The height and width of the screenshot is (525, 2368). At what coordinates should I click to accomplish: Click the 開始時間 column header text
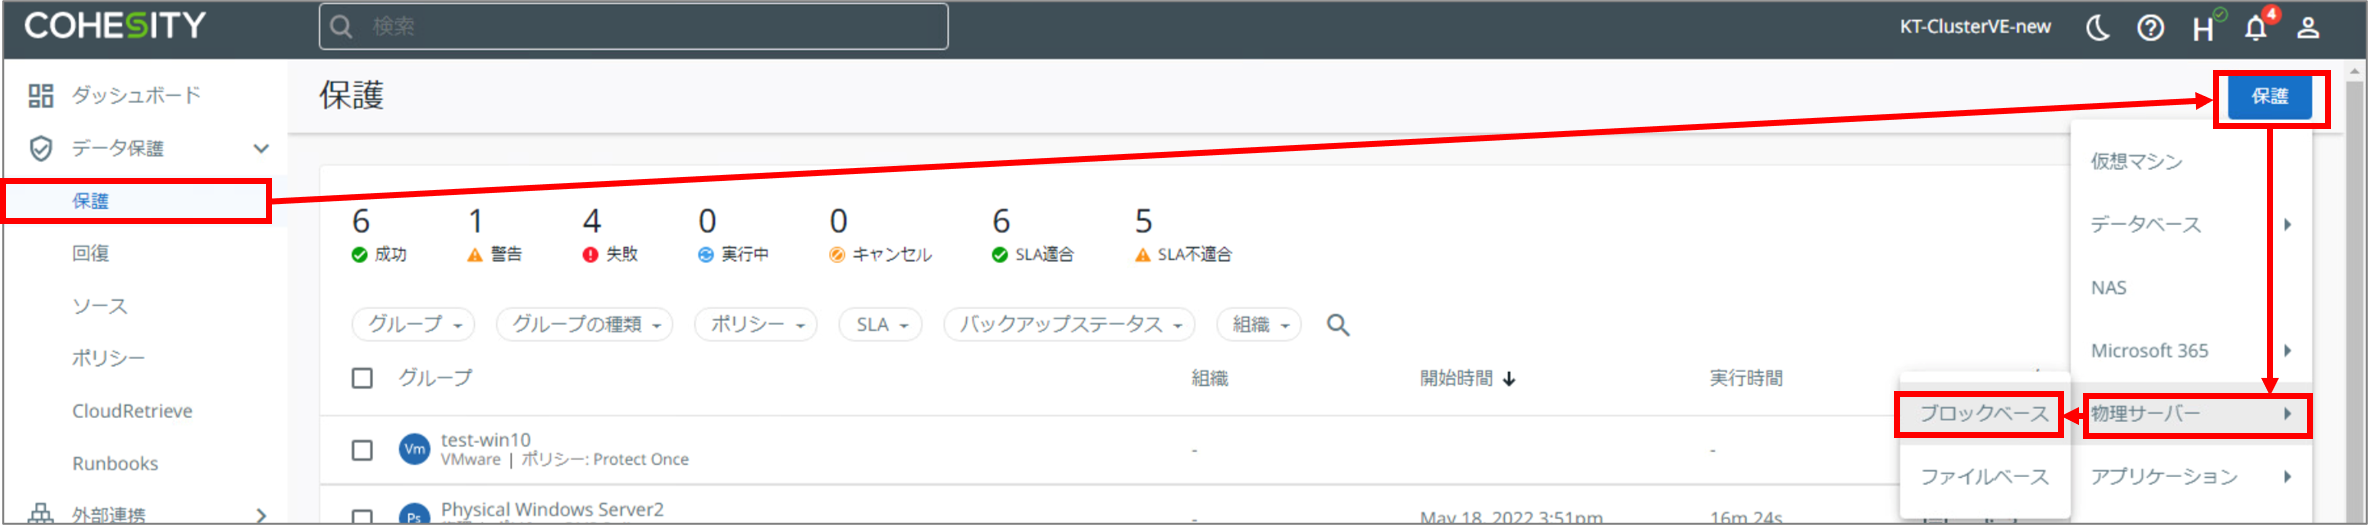click(1456, 378)
